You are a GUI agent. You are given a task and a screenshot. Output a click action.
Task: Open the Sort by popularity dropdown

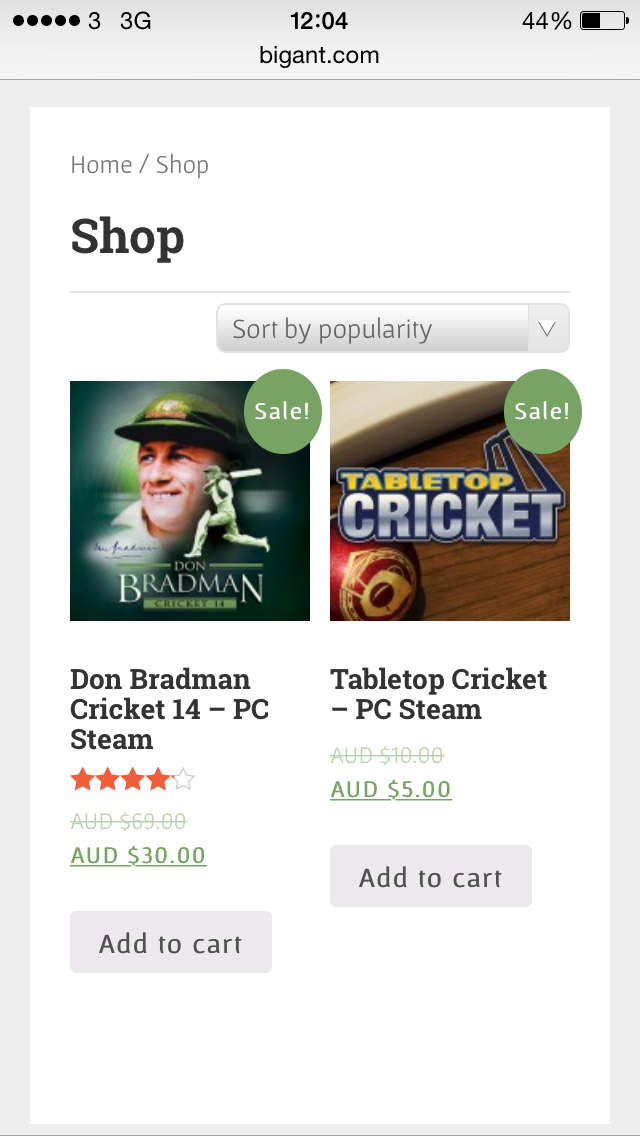click(393, 328)
